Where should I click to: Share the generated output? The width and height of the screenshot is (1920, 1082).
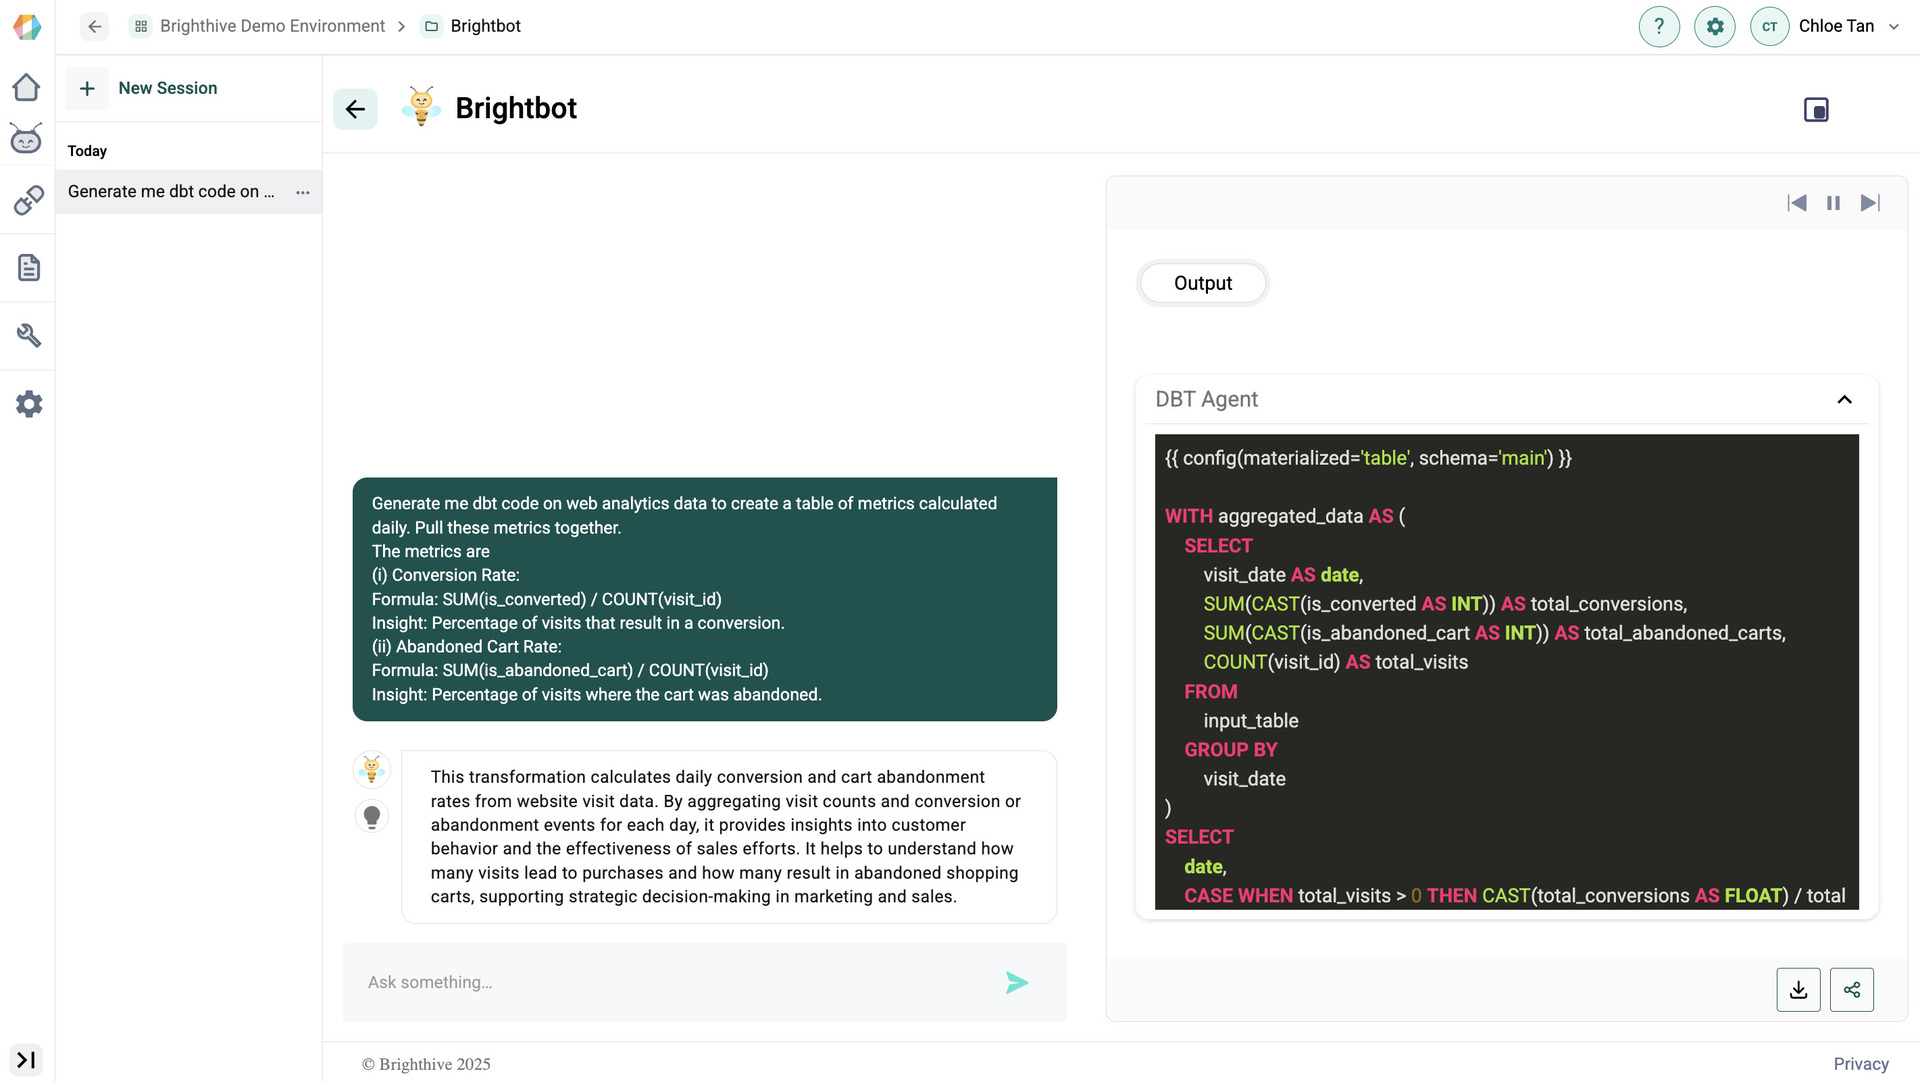click(1852, 990)
